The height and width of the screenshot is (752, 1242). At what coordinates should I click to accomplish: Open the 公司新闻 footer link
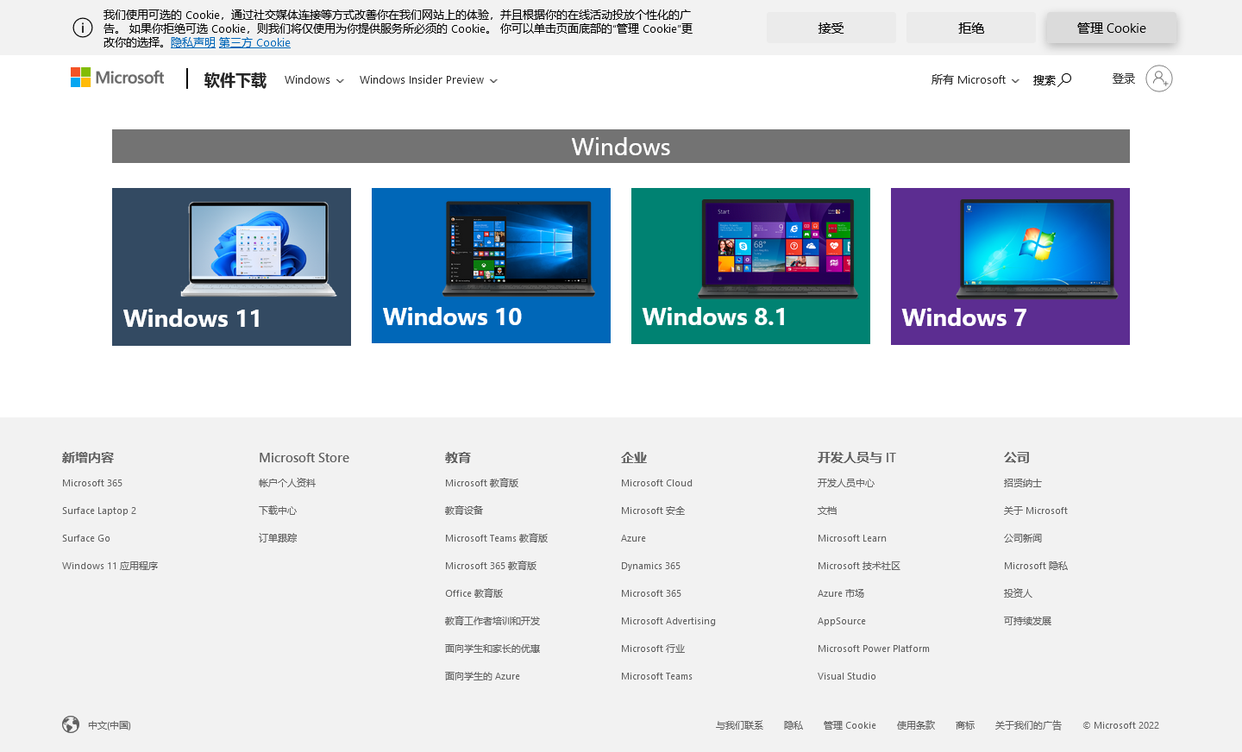(1023, 538)
